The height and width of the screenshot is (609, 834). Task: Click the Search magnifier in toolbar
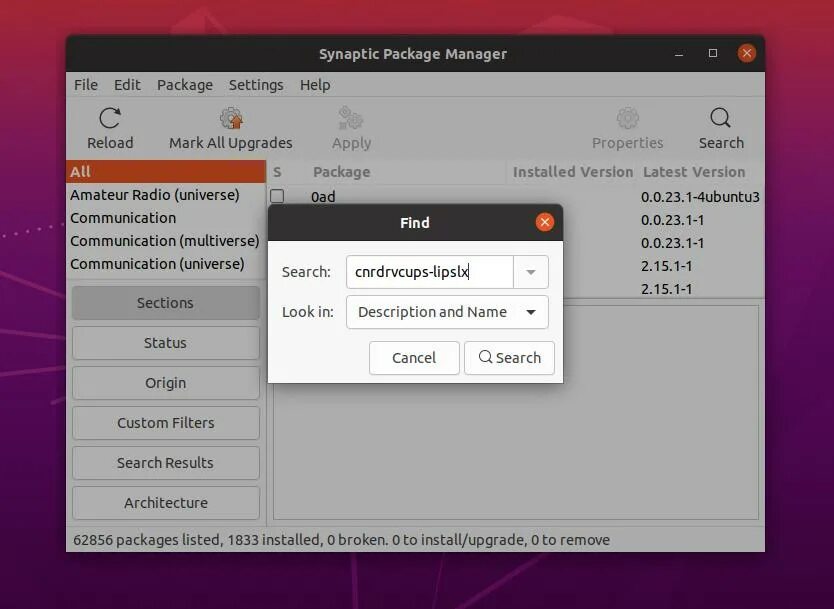click(721, 118)
